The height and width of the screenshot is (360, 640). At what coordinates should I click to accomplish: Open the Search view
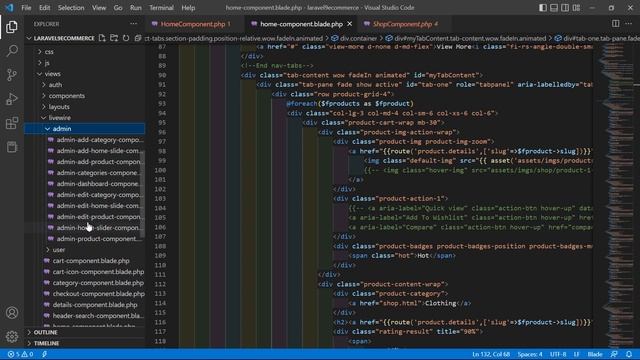click(12, 51)
